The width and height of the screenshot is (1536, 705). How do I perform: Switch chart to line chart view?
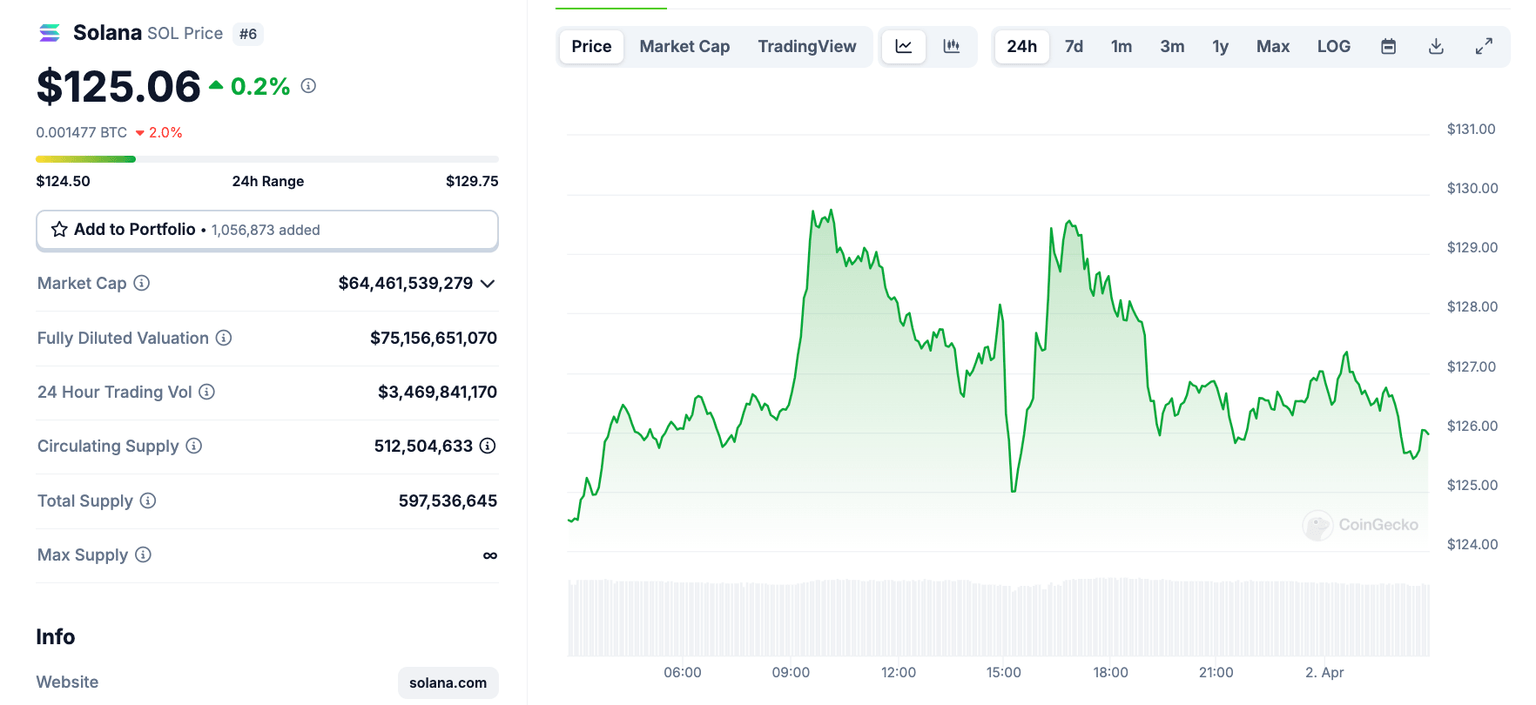[x=903, y=46]
